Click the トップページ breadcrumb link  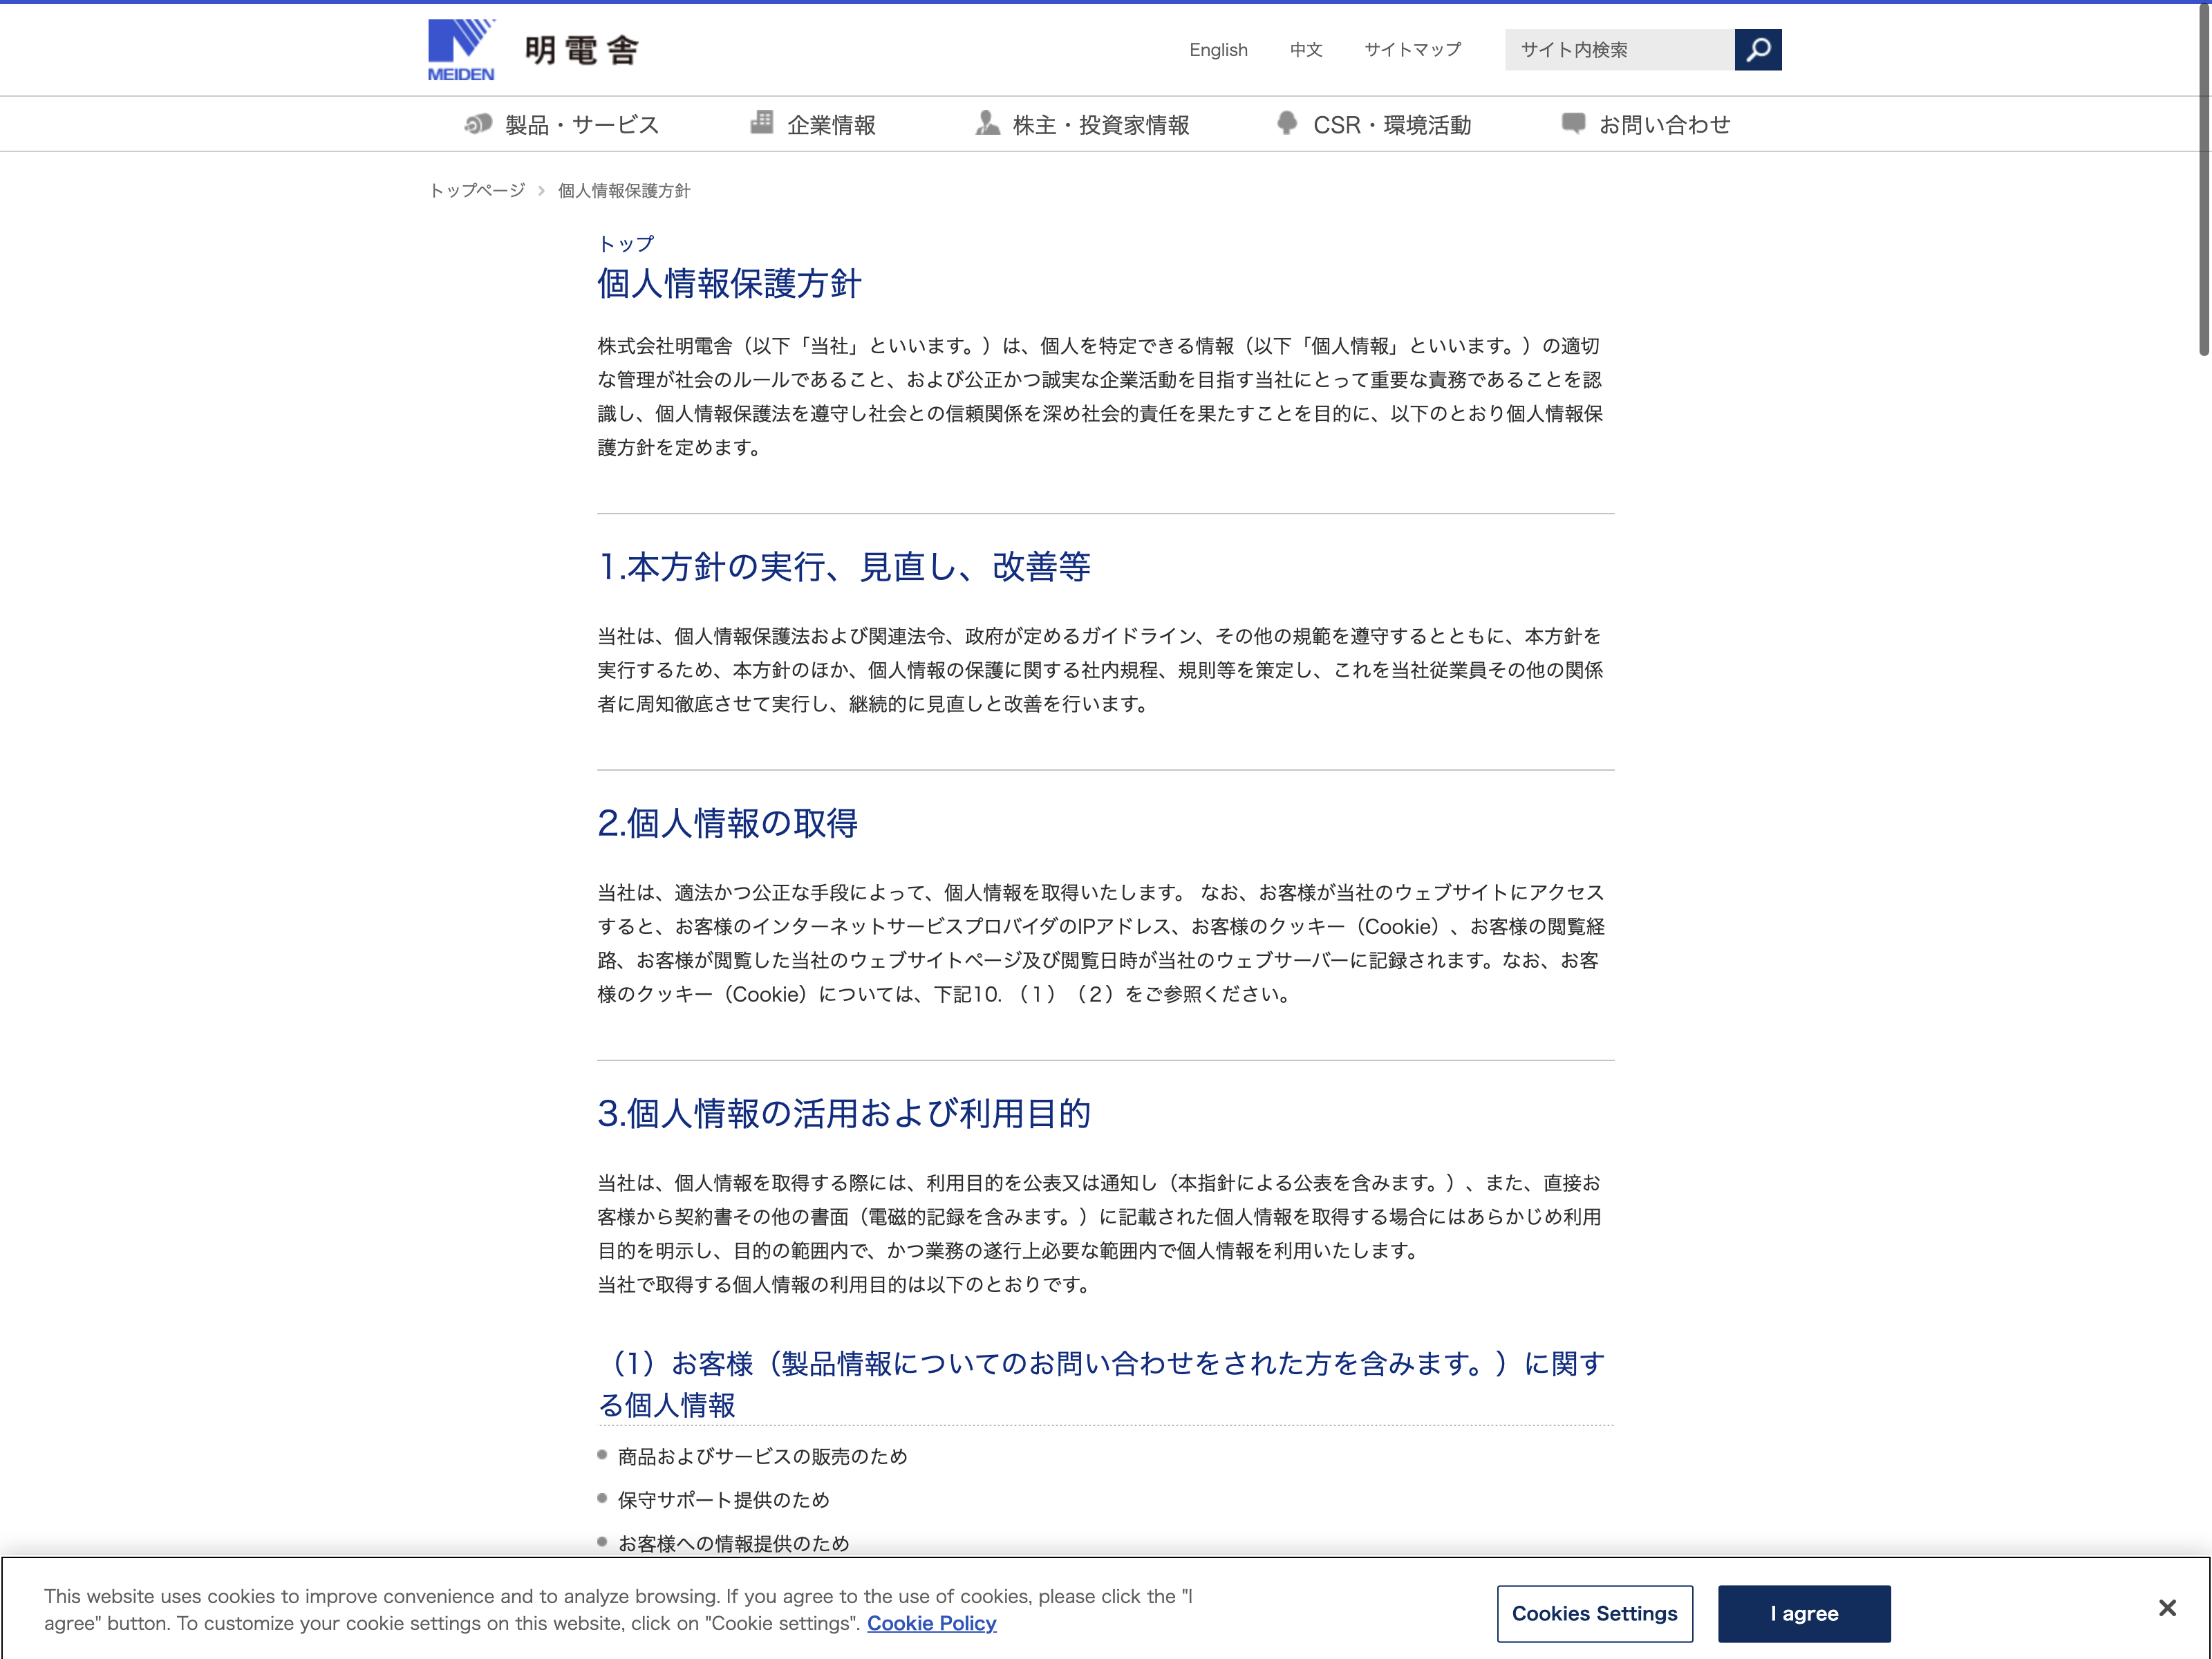point(477,190)
